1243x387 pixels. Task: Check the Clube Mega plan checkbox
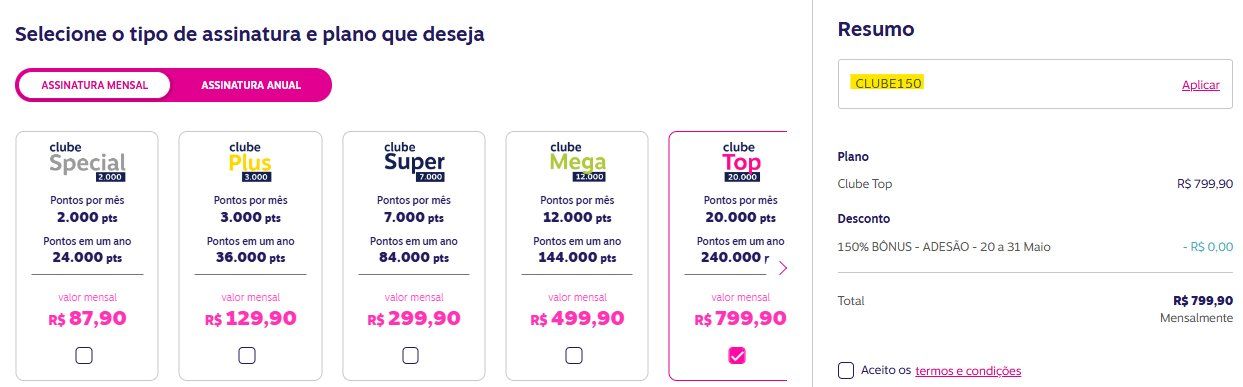pyautogui.click(x=574, y=355)
